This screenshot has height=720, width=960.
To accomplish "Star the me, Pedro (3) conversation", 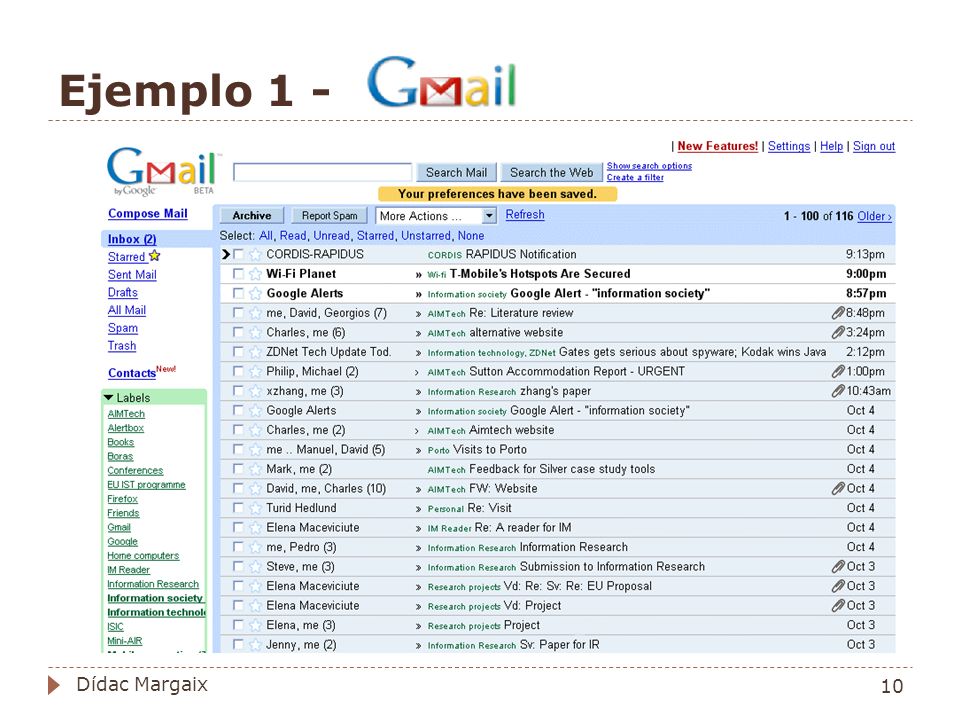I will pos(255,547).
